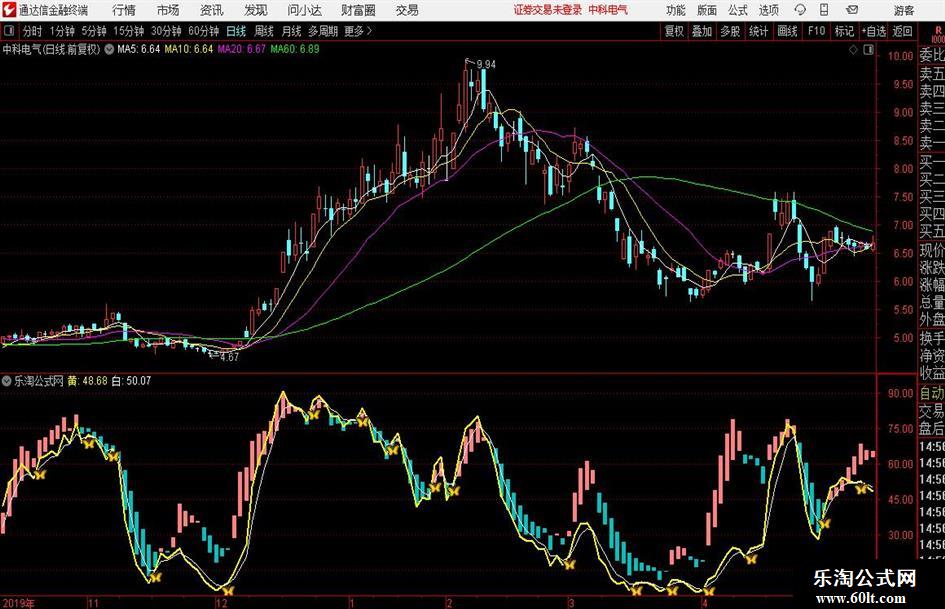Switch to the 周线 weekly period
The width and height of the screenshot is (945, 609).
pos(263,31)
